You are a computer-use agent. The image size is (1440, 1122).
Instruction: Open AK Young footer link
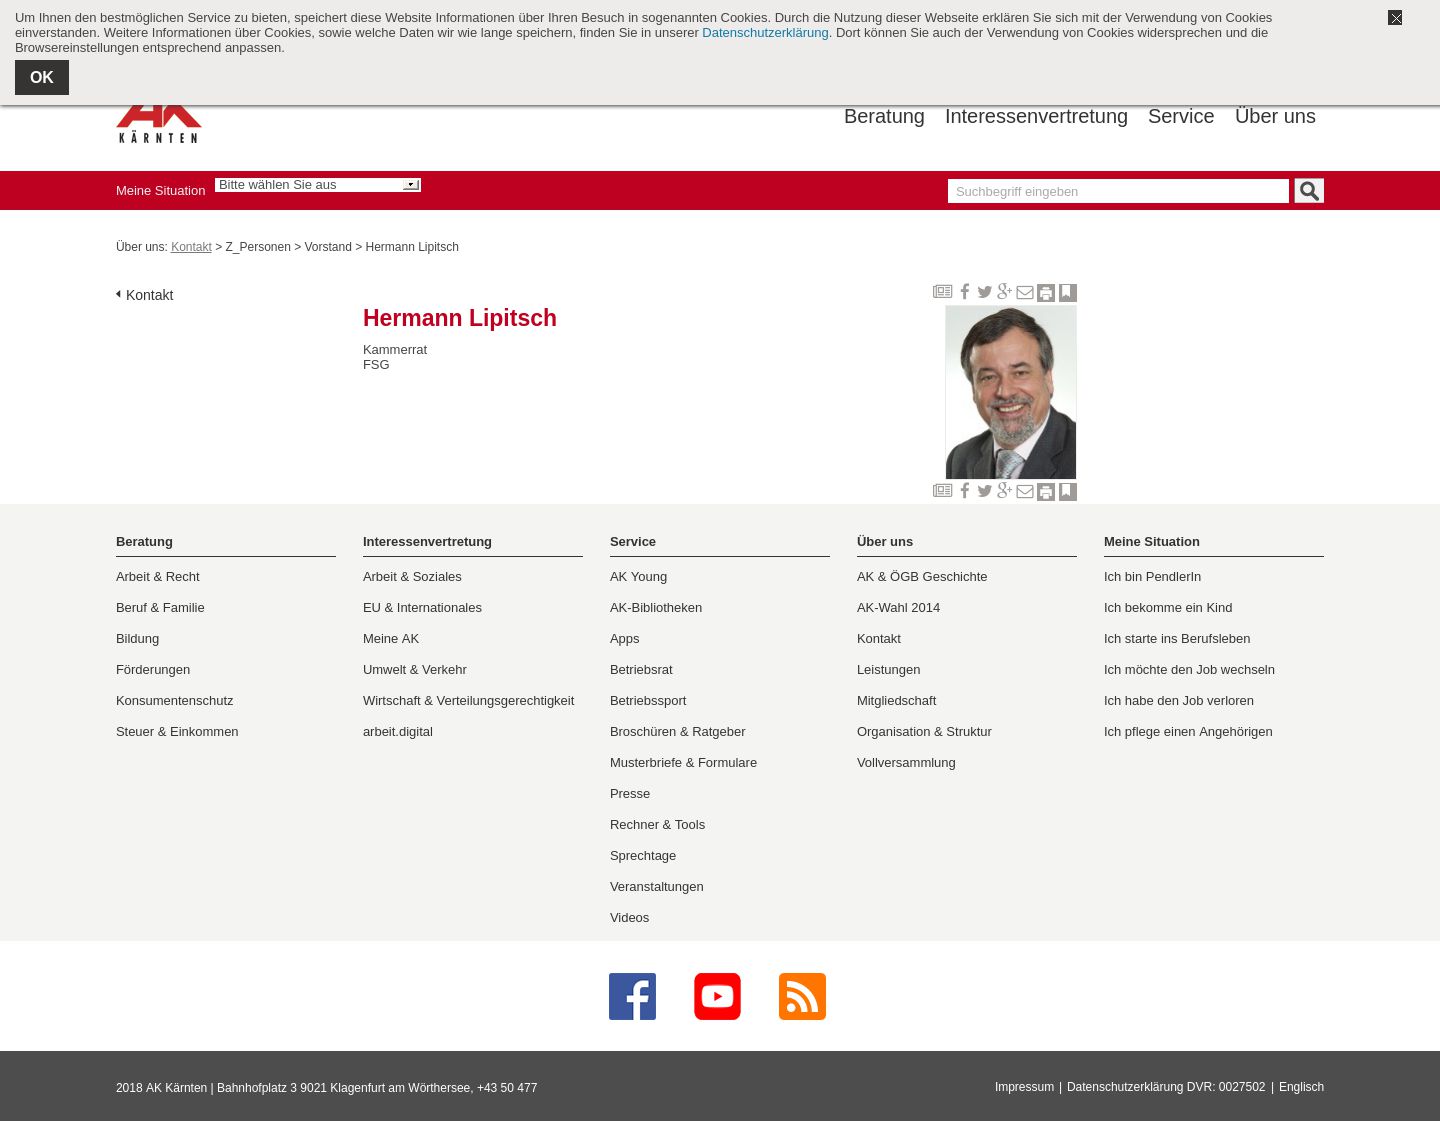point(638,577)
